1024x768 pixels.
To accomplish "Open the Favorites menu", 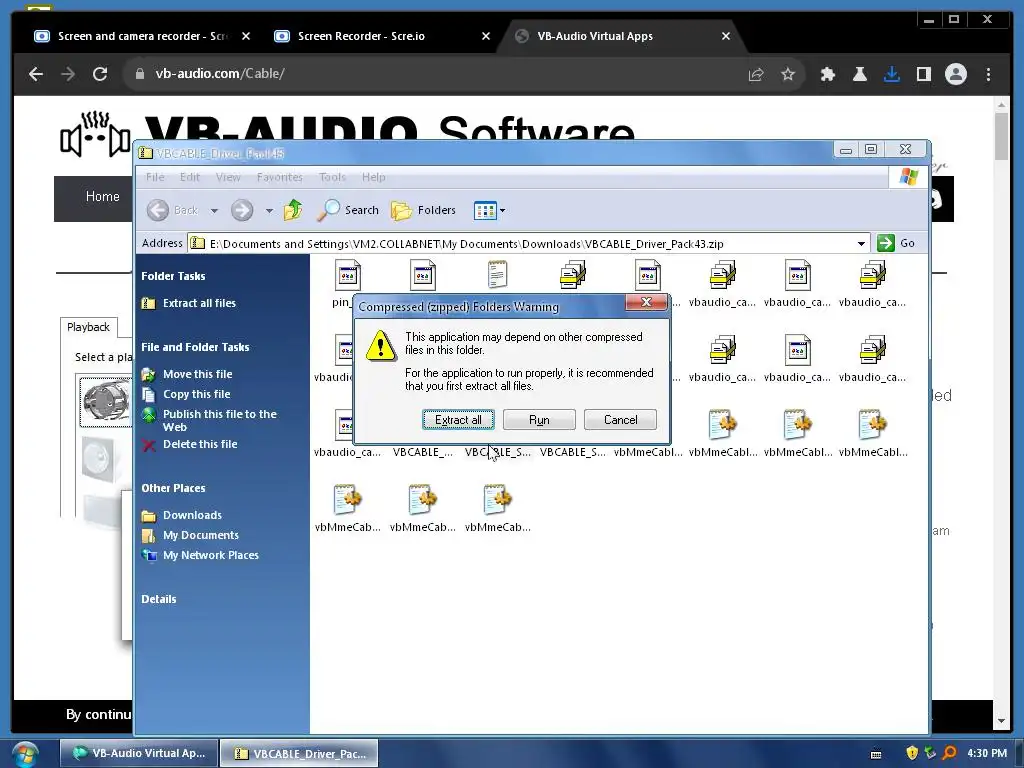I will [x=280, y=177].
